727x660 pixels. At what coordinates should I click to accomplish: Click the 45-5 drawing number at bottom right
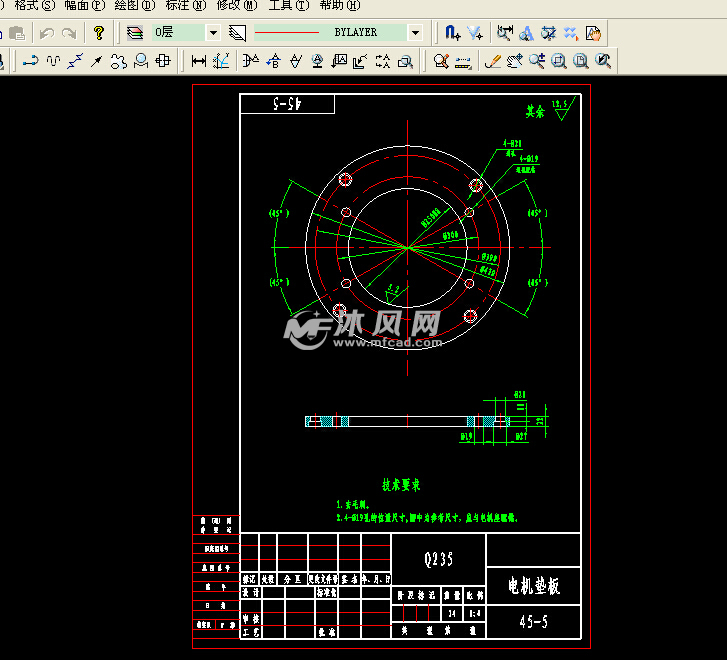click(534, 622)
